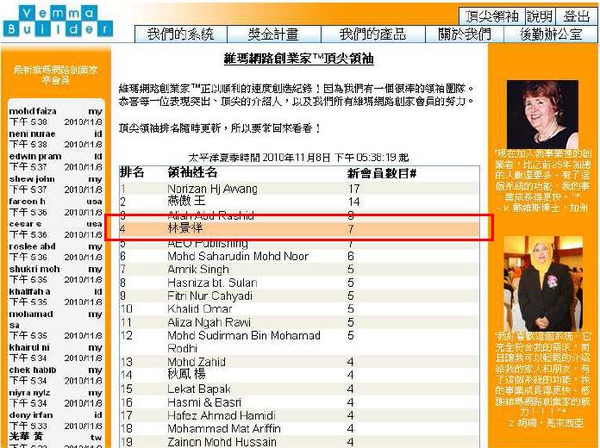This screenshot has height=448, width=600.
Task: Click leader name Mohd Saharudin Mohd Noor
Action: pos(238,256)
